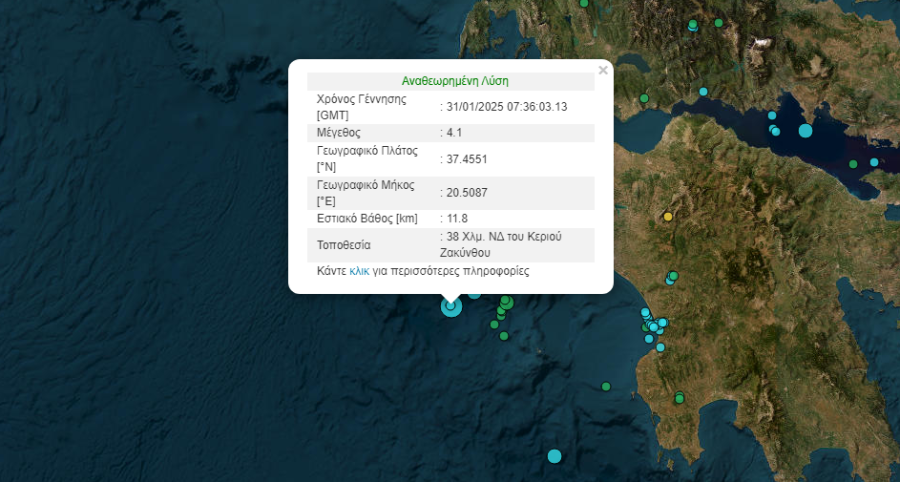Select the large cyan marker in the Corinthian Gulf

click(x=805, y=130)
